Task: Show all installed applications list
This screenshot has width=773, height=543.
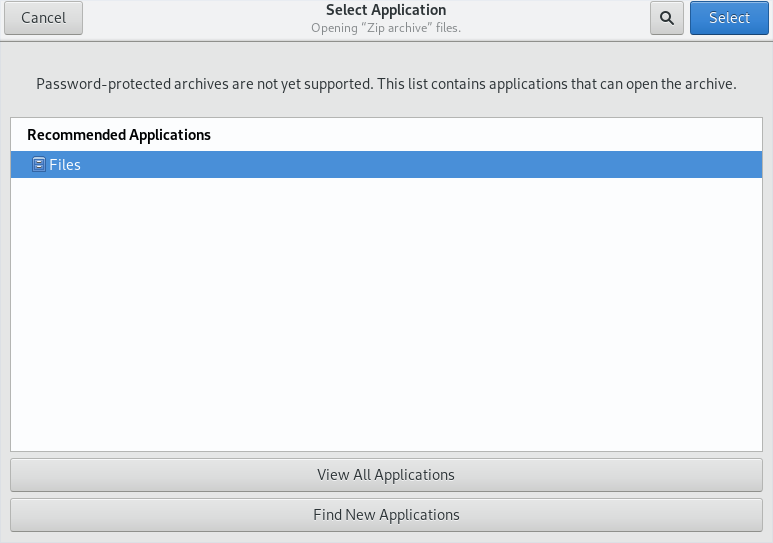Action: point(386,475)
